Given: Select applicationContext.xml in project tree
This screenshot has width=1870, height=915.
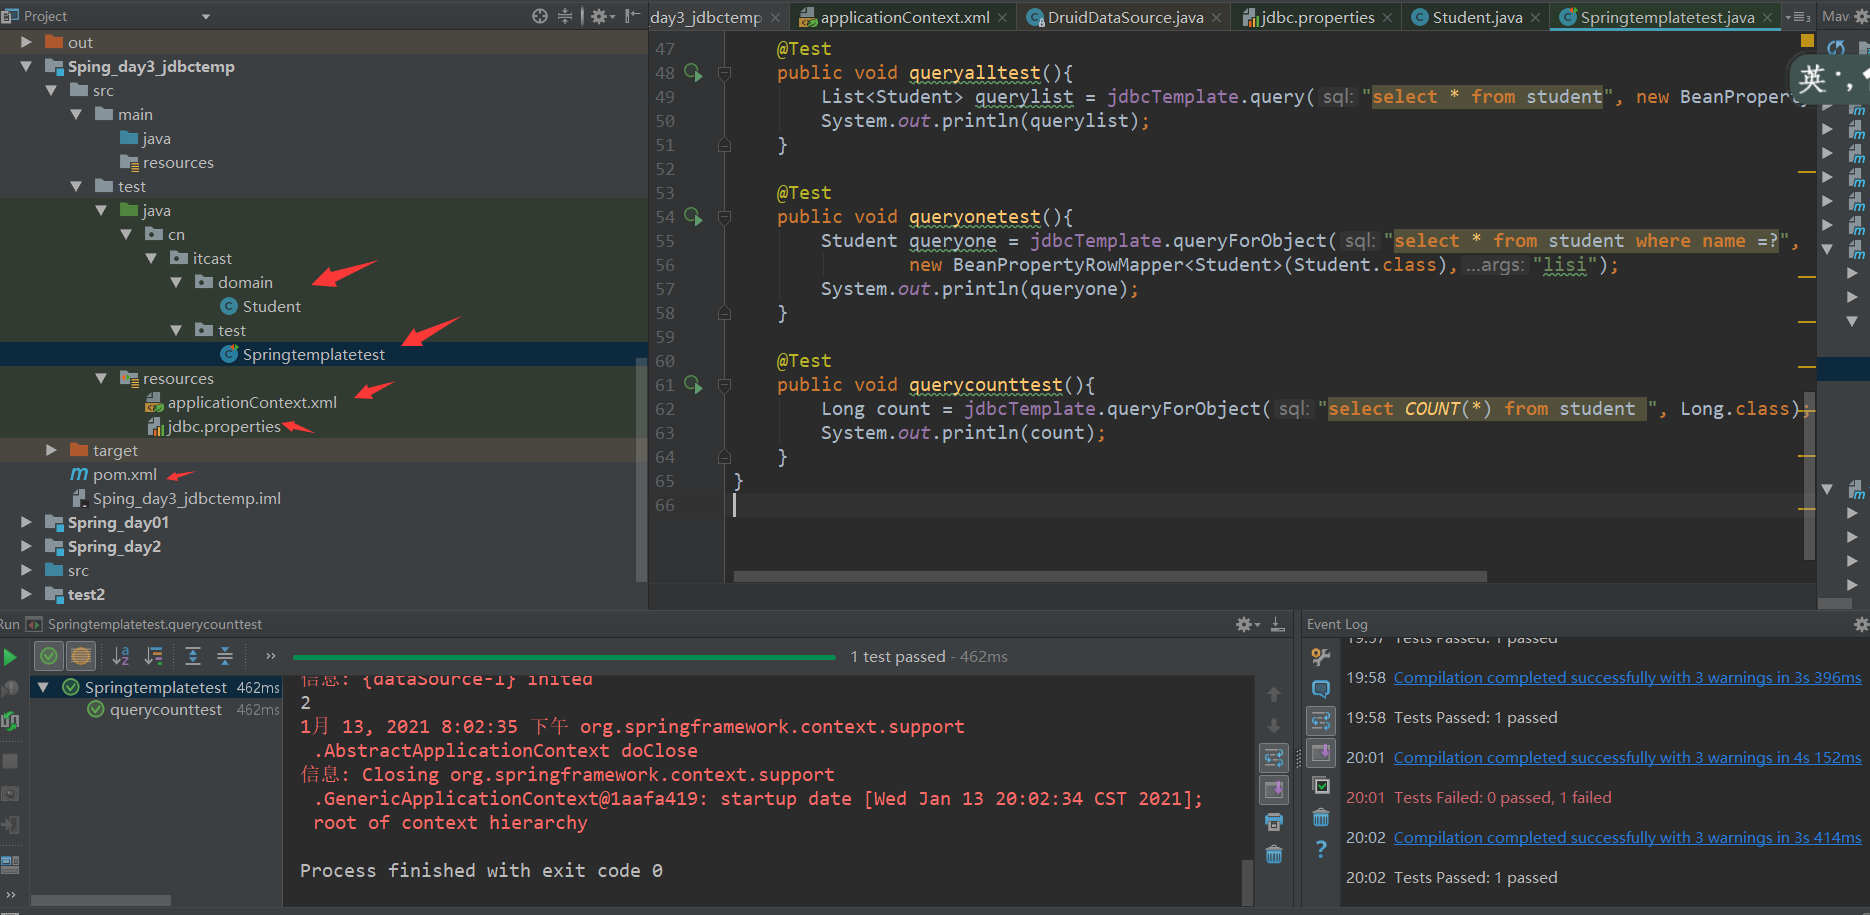Looking at the screenshot, I should coord(251,402).
